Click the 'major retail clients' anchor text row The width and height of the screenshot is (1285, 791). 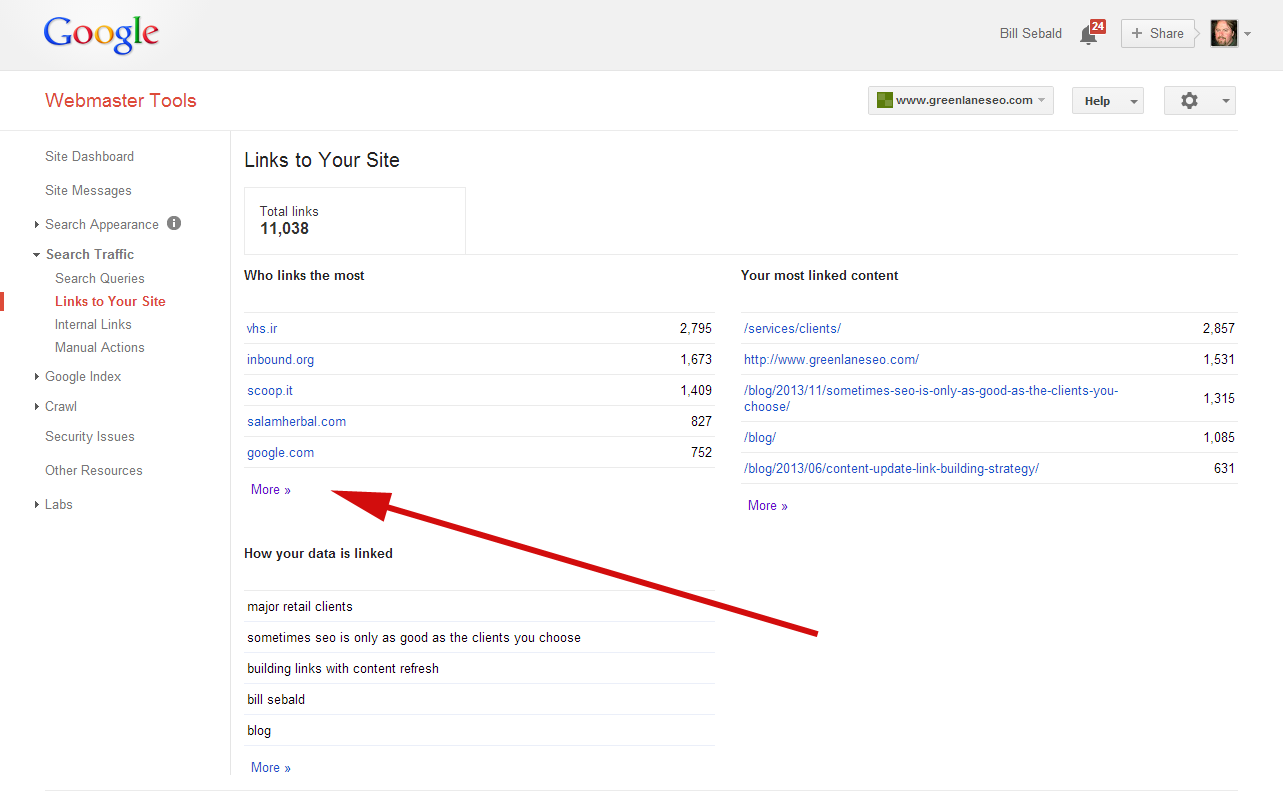coord(480,606)
